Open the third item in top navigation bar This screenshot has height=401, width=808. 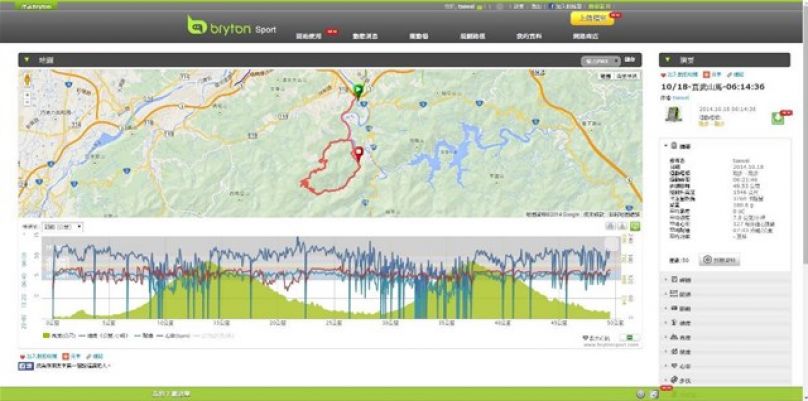pyautogui.click(x=418, y=37)
